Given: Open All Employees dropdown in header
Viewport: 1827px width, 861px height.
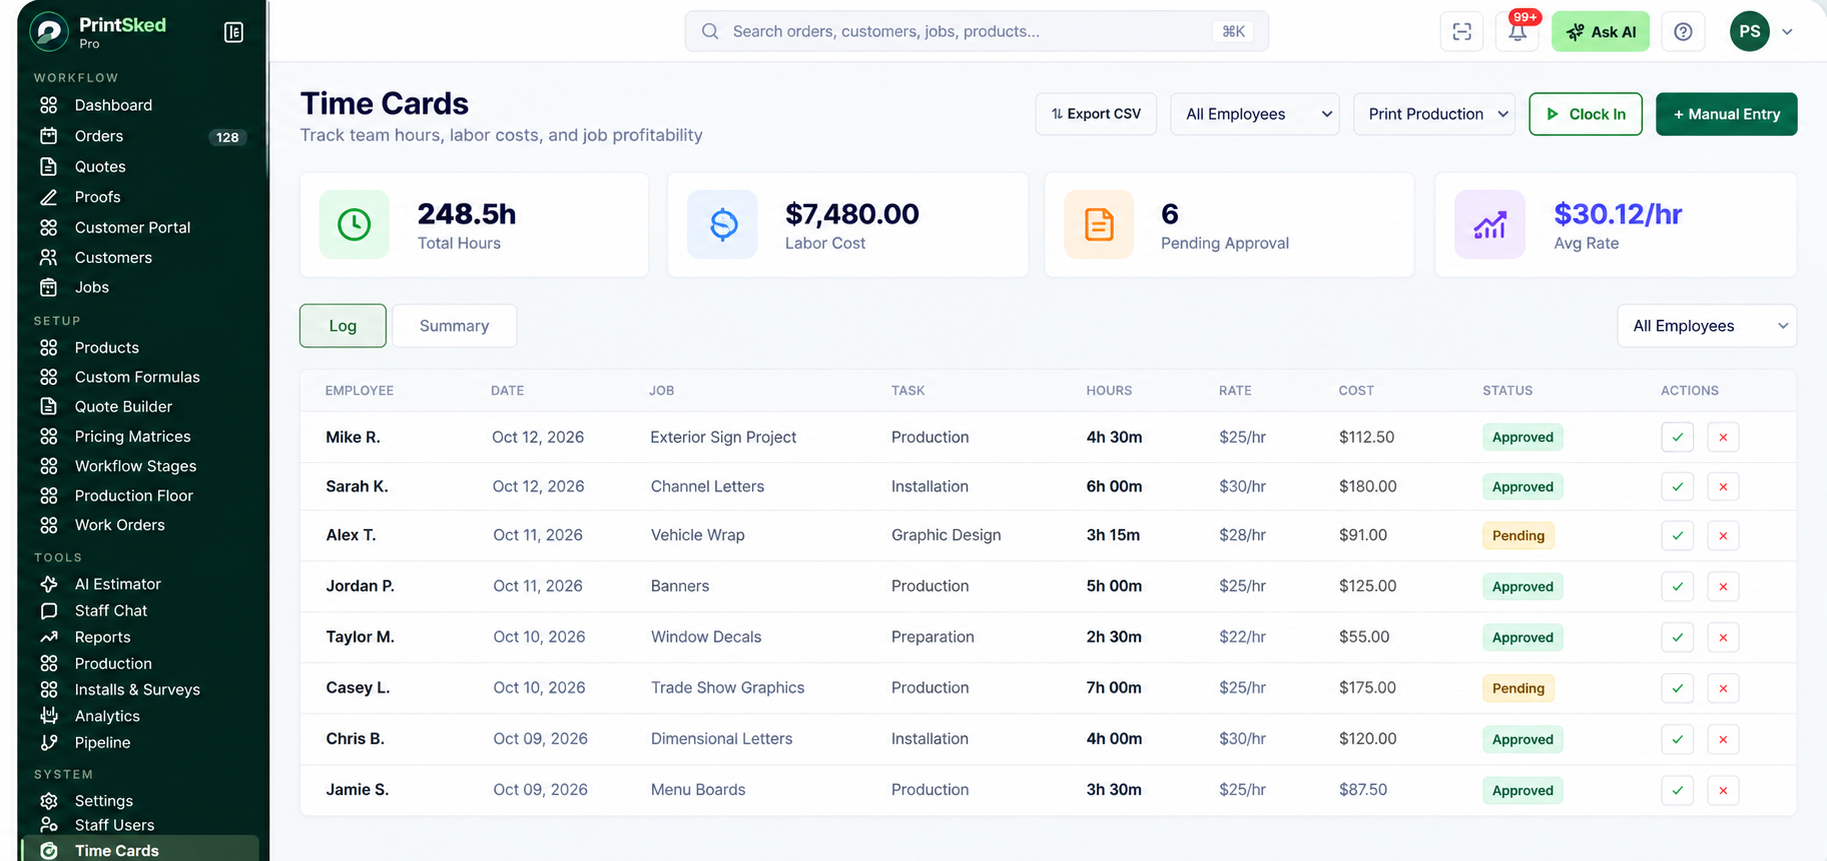Looking at the screenshot, I should click(1255, 114).
